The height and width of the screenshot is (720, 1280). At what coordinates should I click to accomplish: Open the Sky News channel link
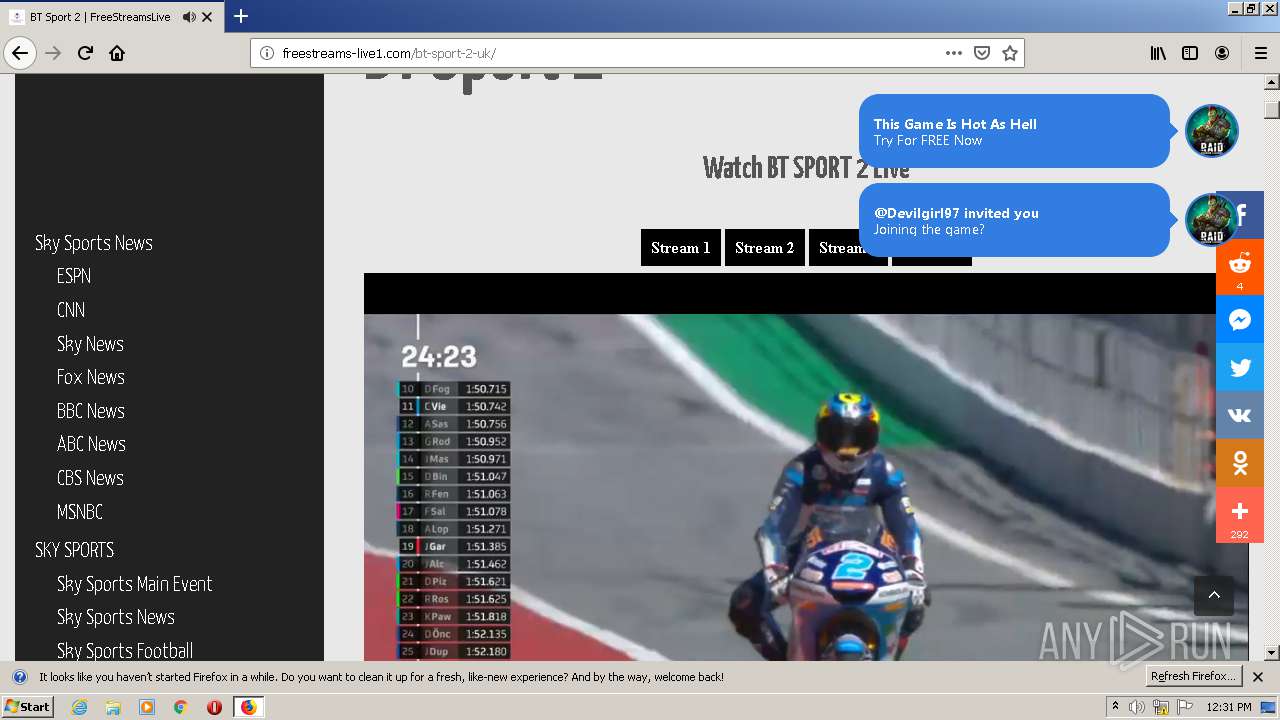click(90, 344)
